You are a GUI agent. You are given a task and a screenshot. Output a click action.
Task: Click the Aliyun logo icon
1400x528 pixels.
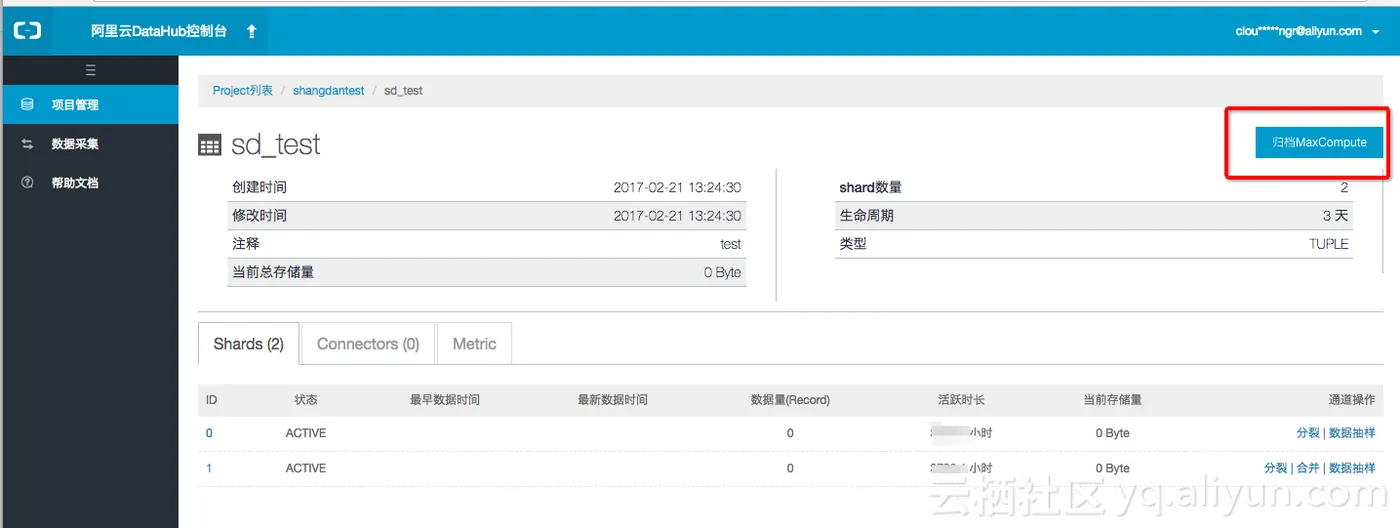tap(27, 31)
